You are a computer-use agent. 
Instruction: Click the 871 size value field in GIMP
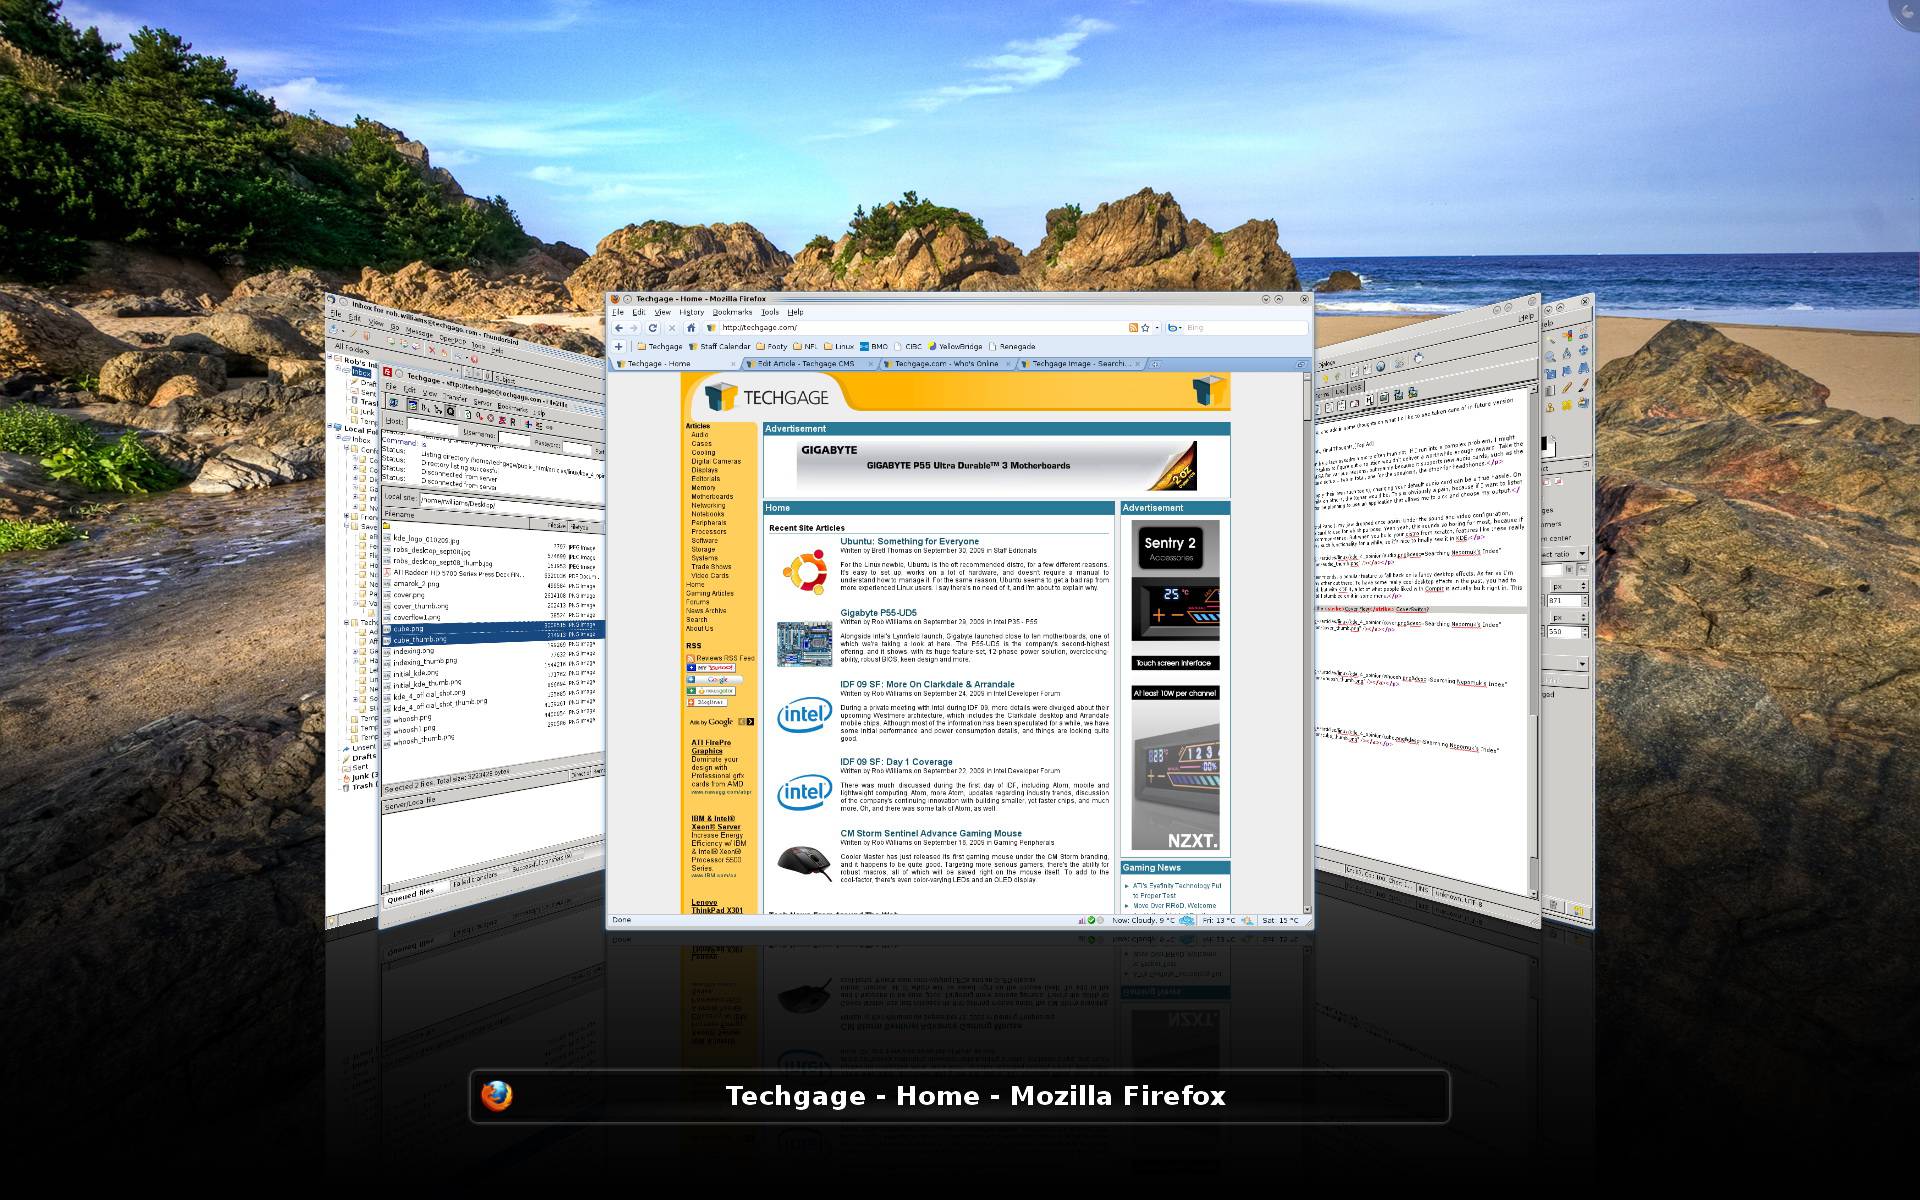[1566, 601]
